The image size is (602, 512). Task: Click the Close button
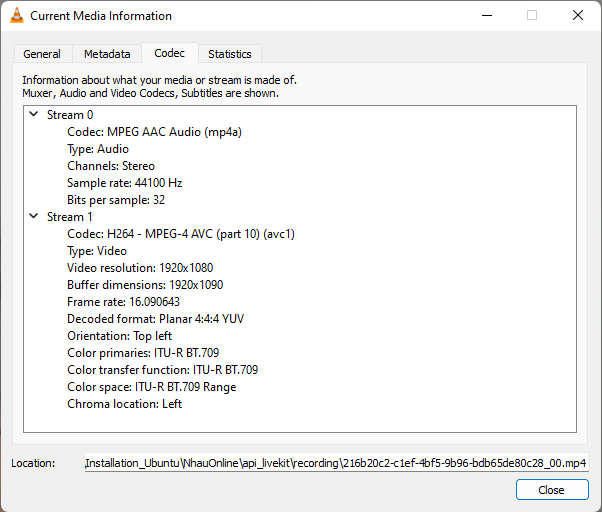coord(552,490)
